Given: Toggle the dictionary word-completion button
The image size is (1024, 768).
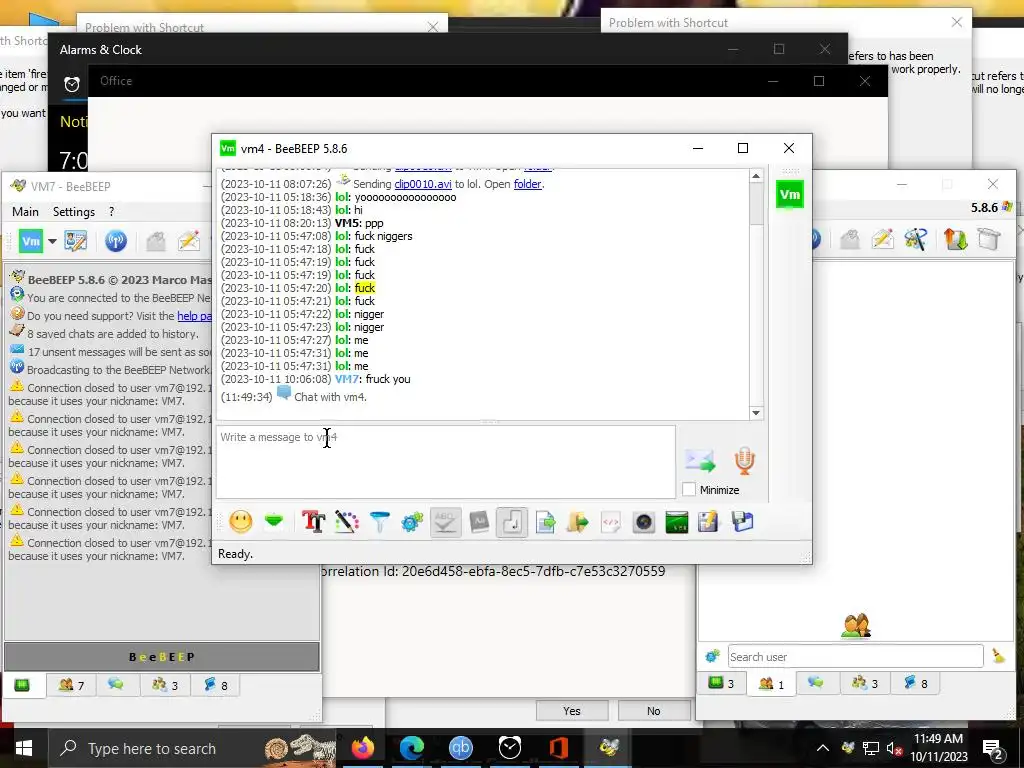Looking at the screenshot, I should coord(479,522).
